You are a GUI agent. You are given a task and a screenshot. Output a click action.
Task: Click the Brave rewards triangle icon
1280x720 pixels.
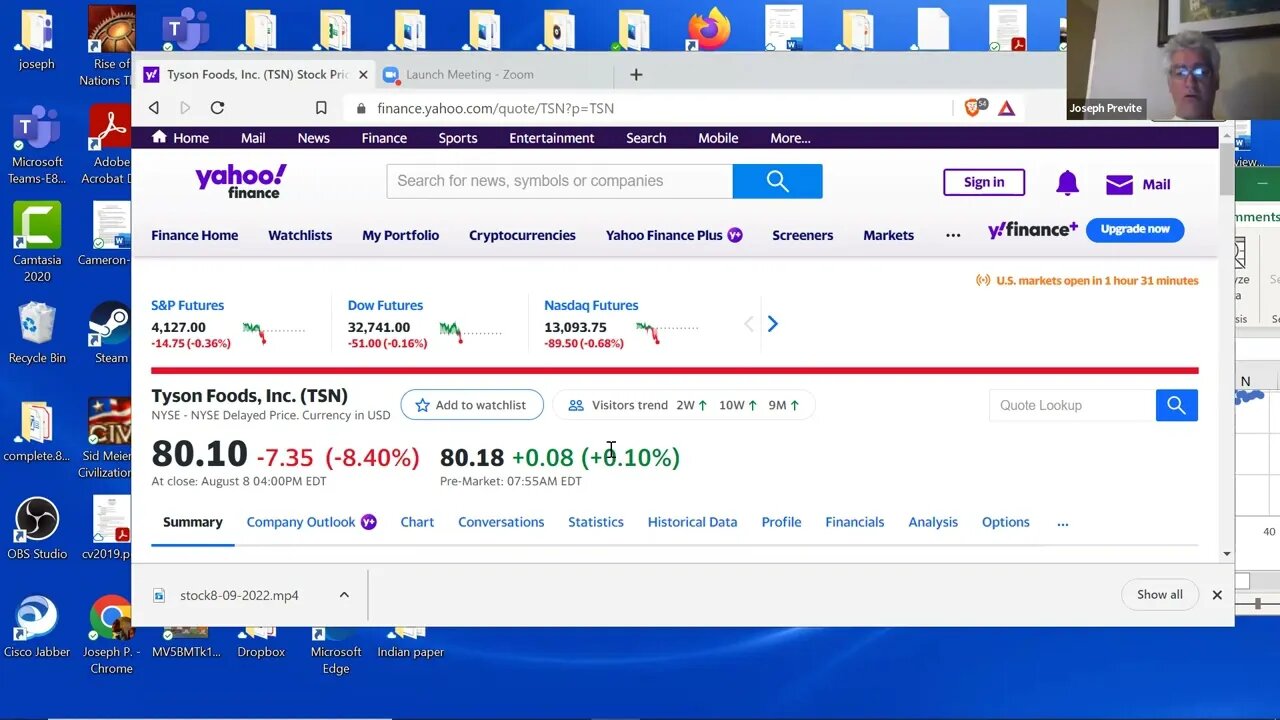[x=1007, y=108]
